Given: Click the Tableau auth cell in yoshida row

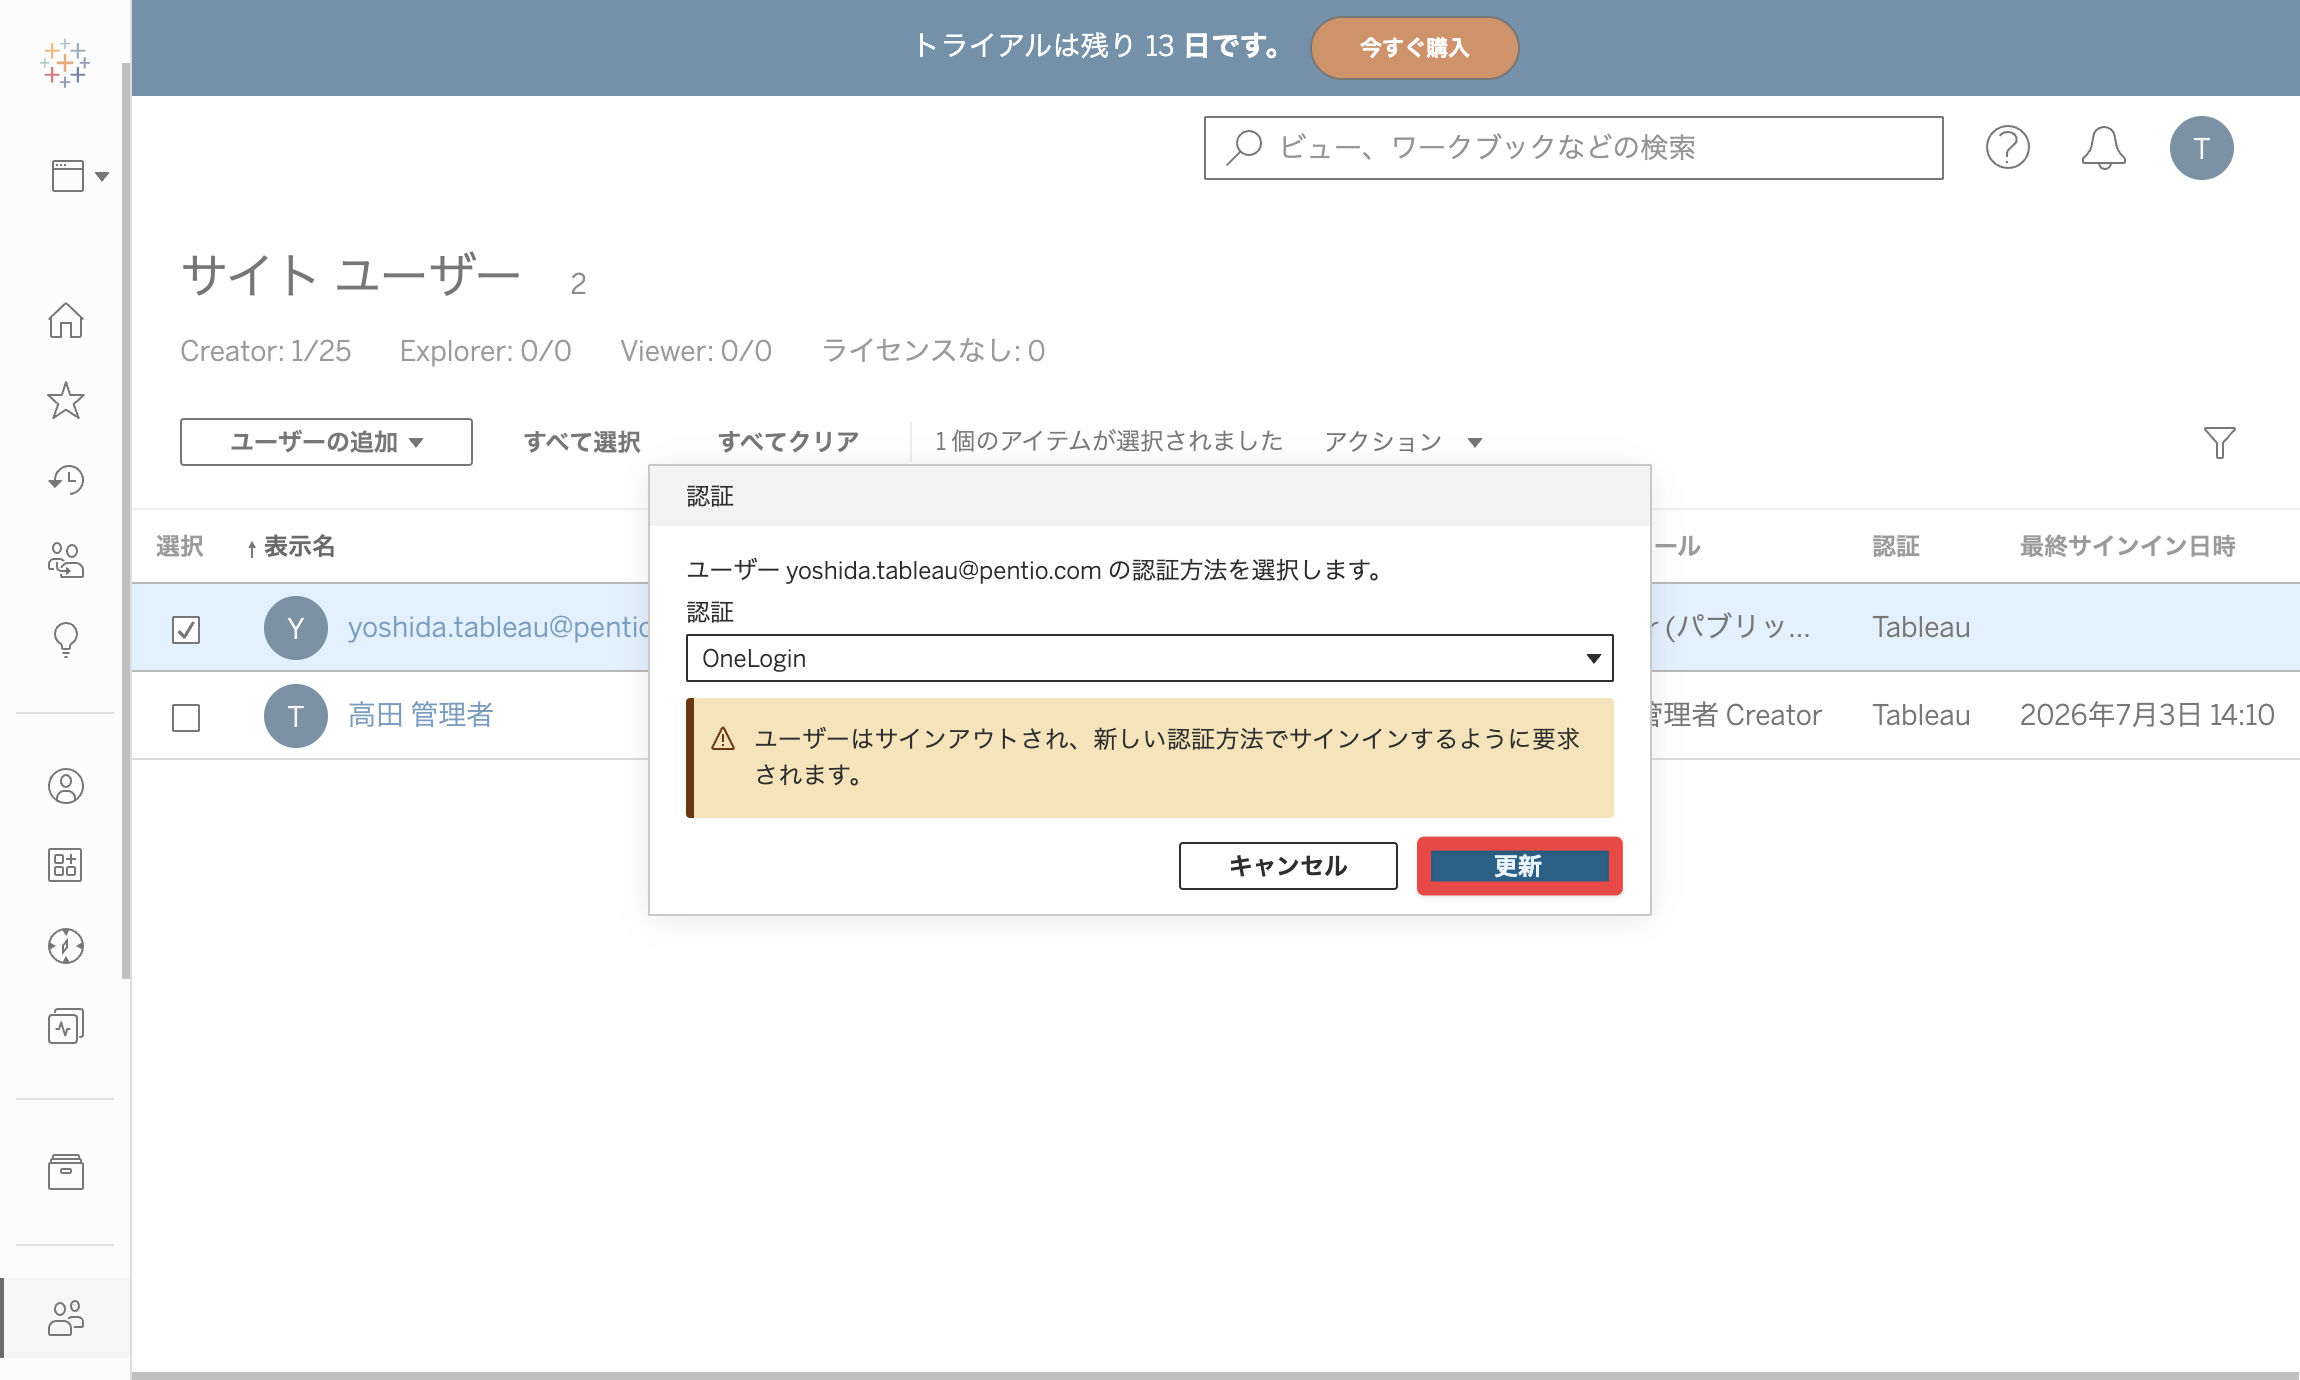Looking at the screenshot, I should point(1921,627).
